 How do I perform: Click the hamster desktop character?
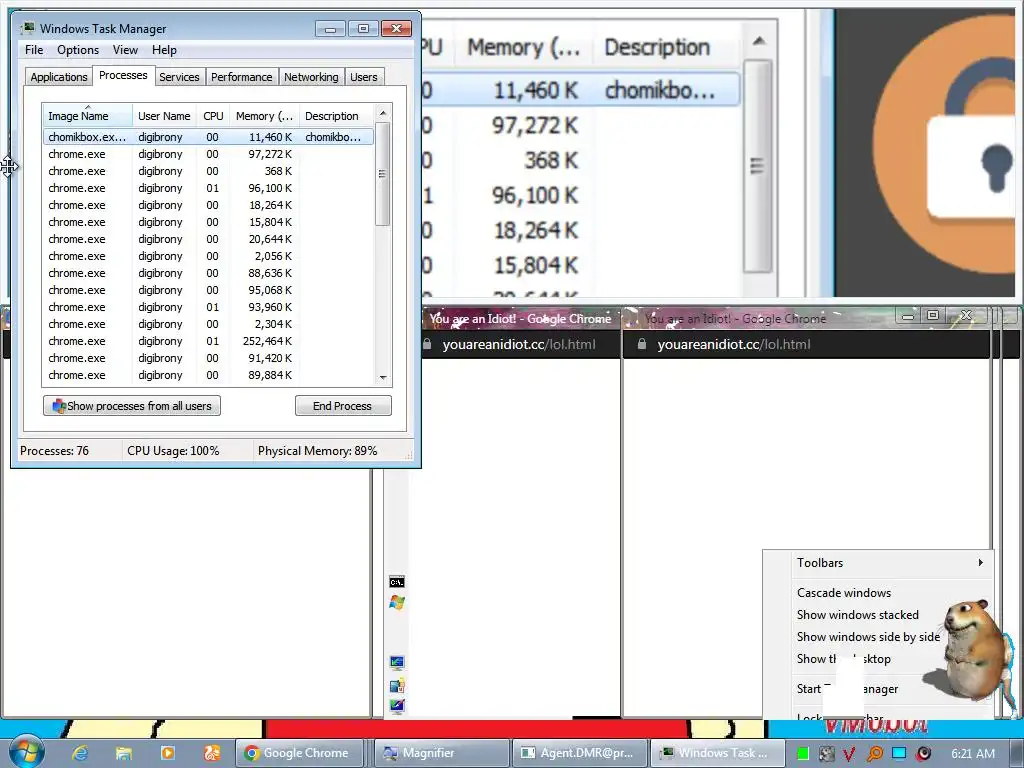tap(974, 648)
